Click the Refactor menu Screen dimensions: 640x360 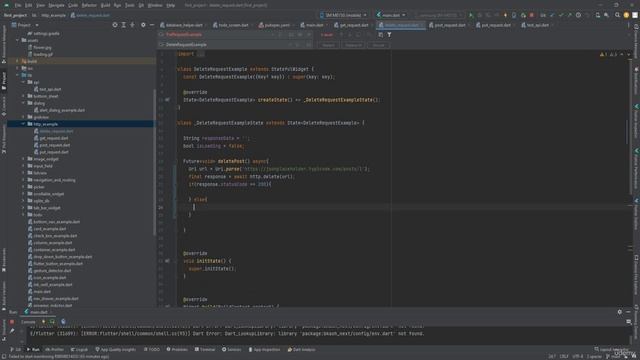(89, 5)
